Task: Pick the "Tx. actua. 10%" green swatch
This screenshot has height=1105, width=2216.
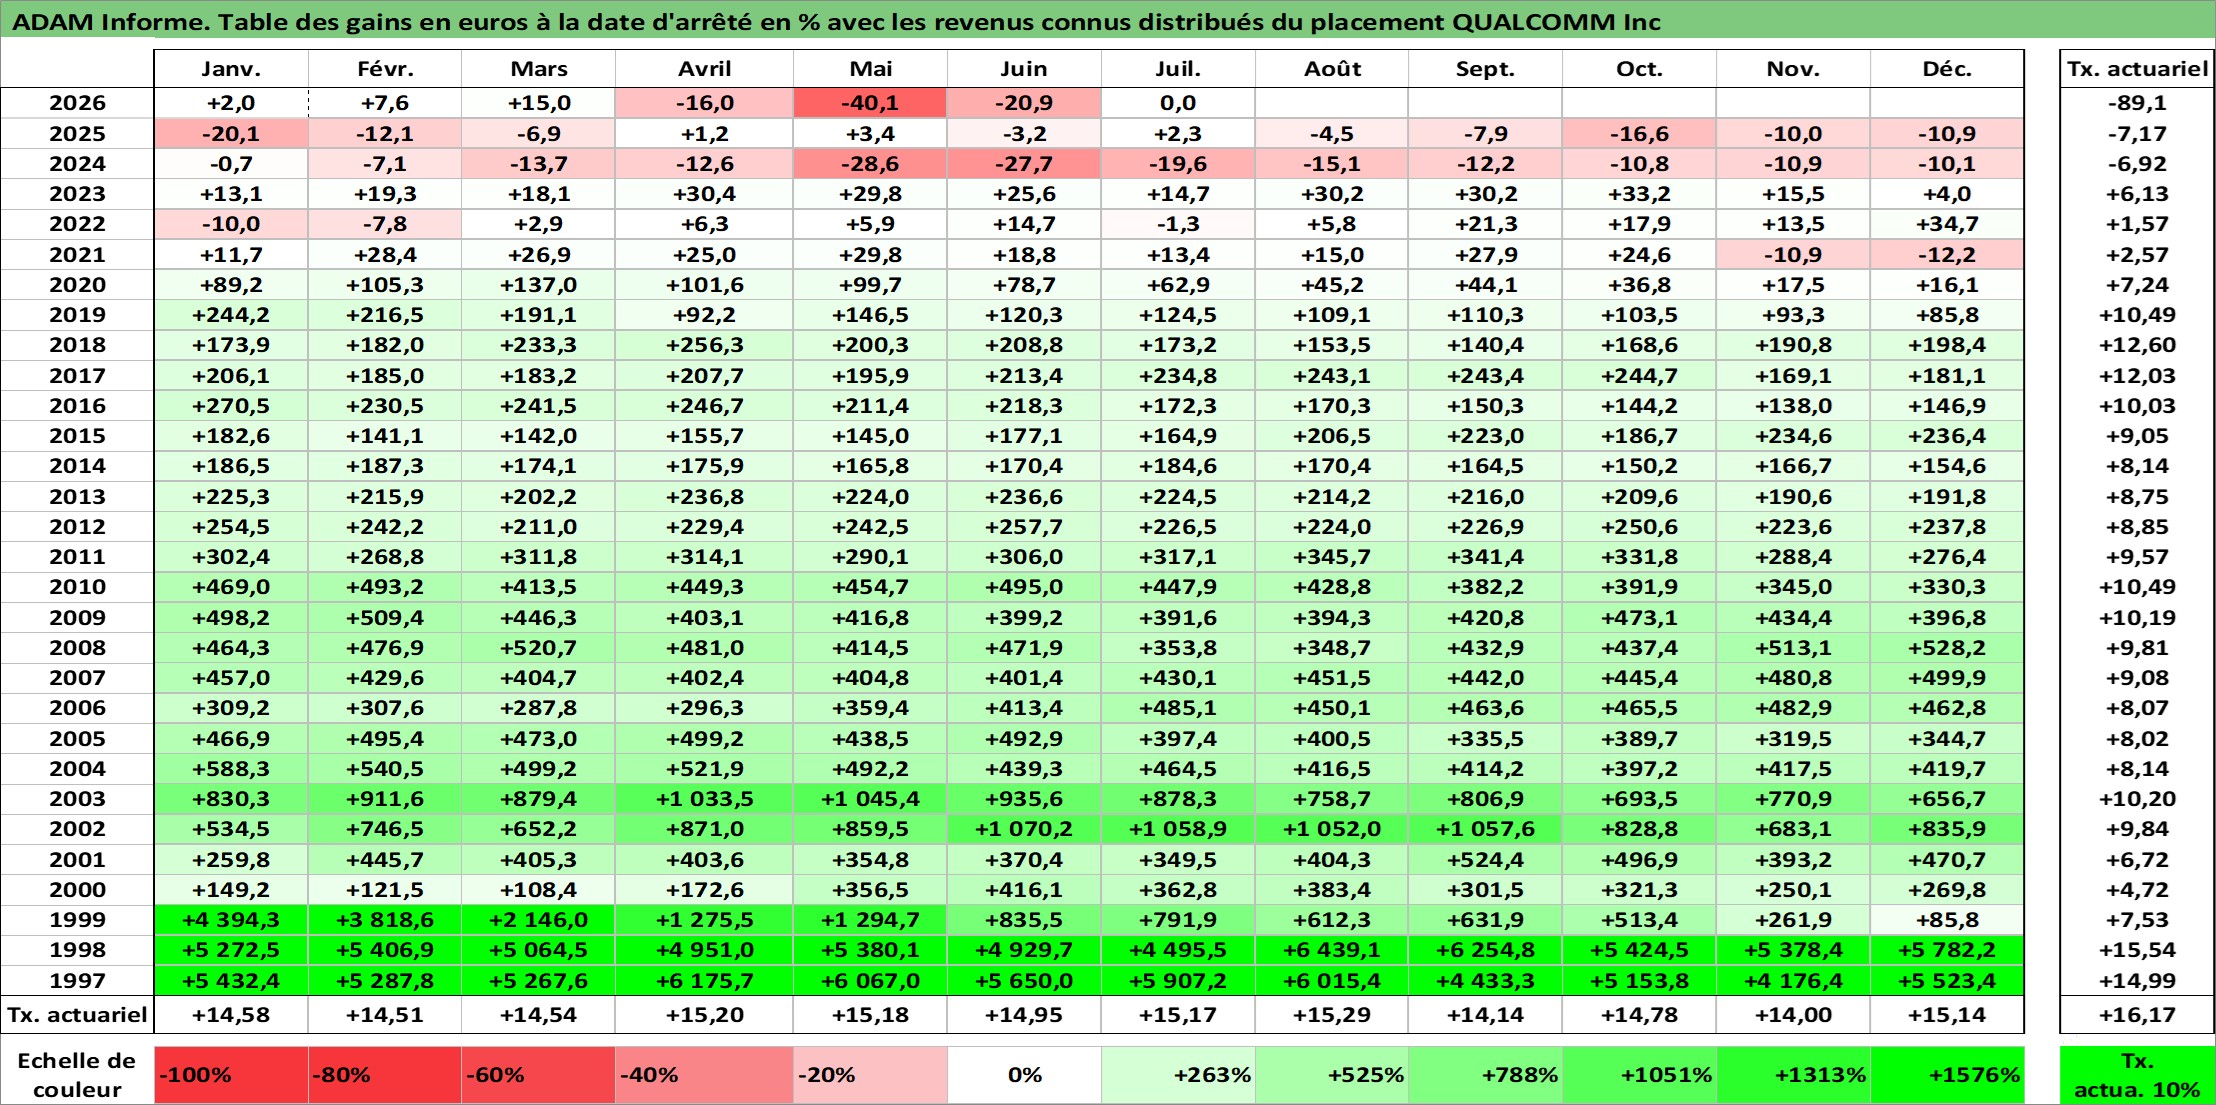Action: [2137, 1075]
